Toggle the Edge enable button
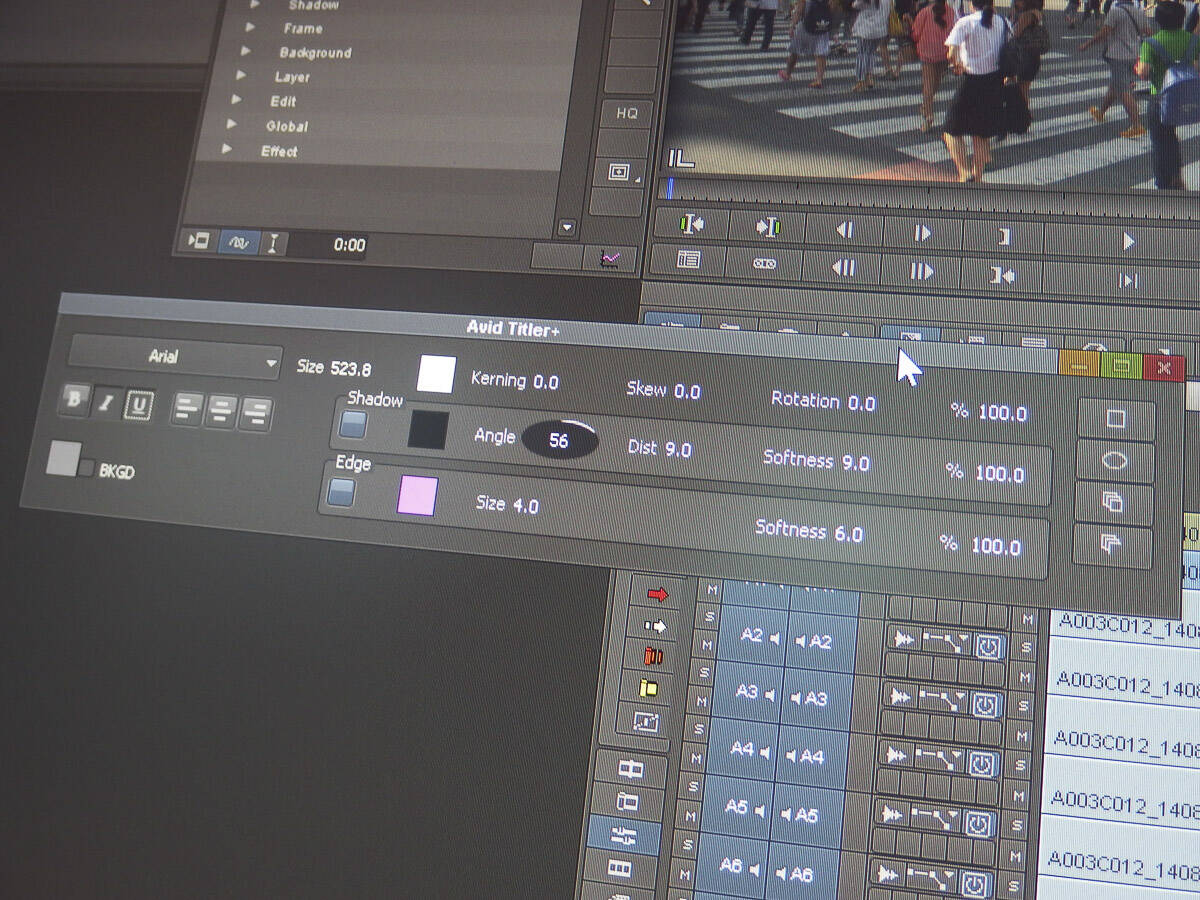 tap(342, 491)
